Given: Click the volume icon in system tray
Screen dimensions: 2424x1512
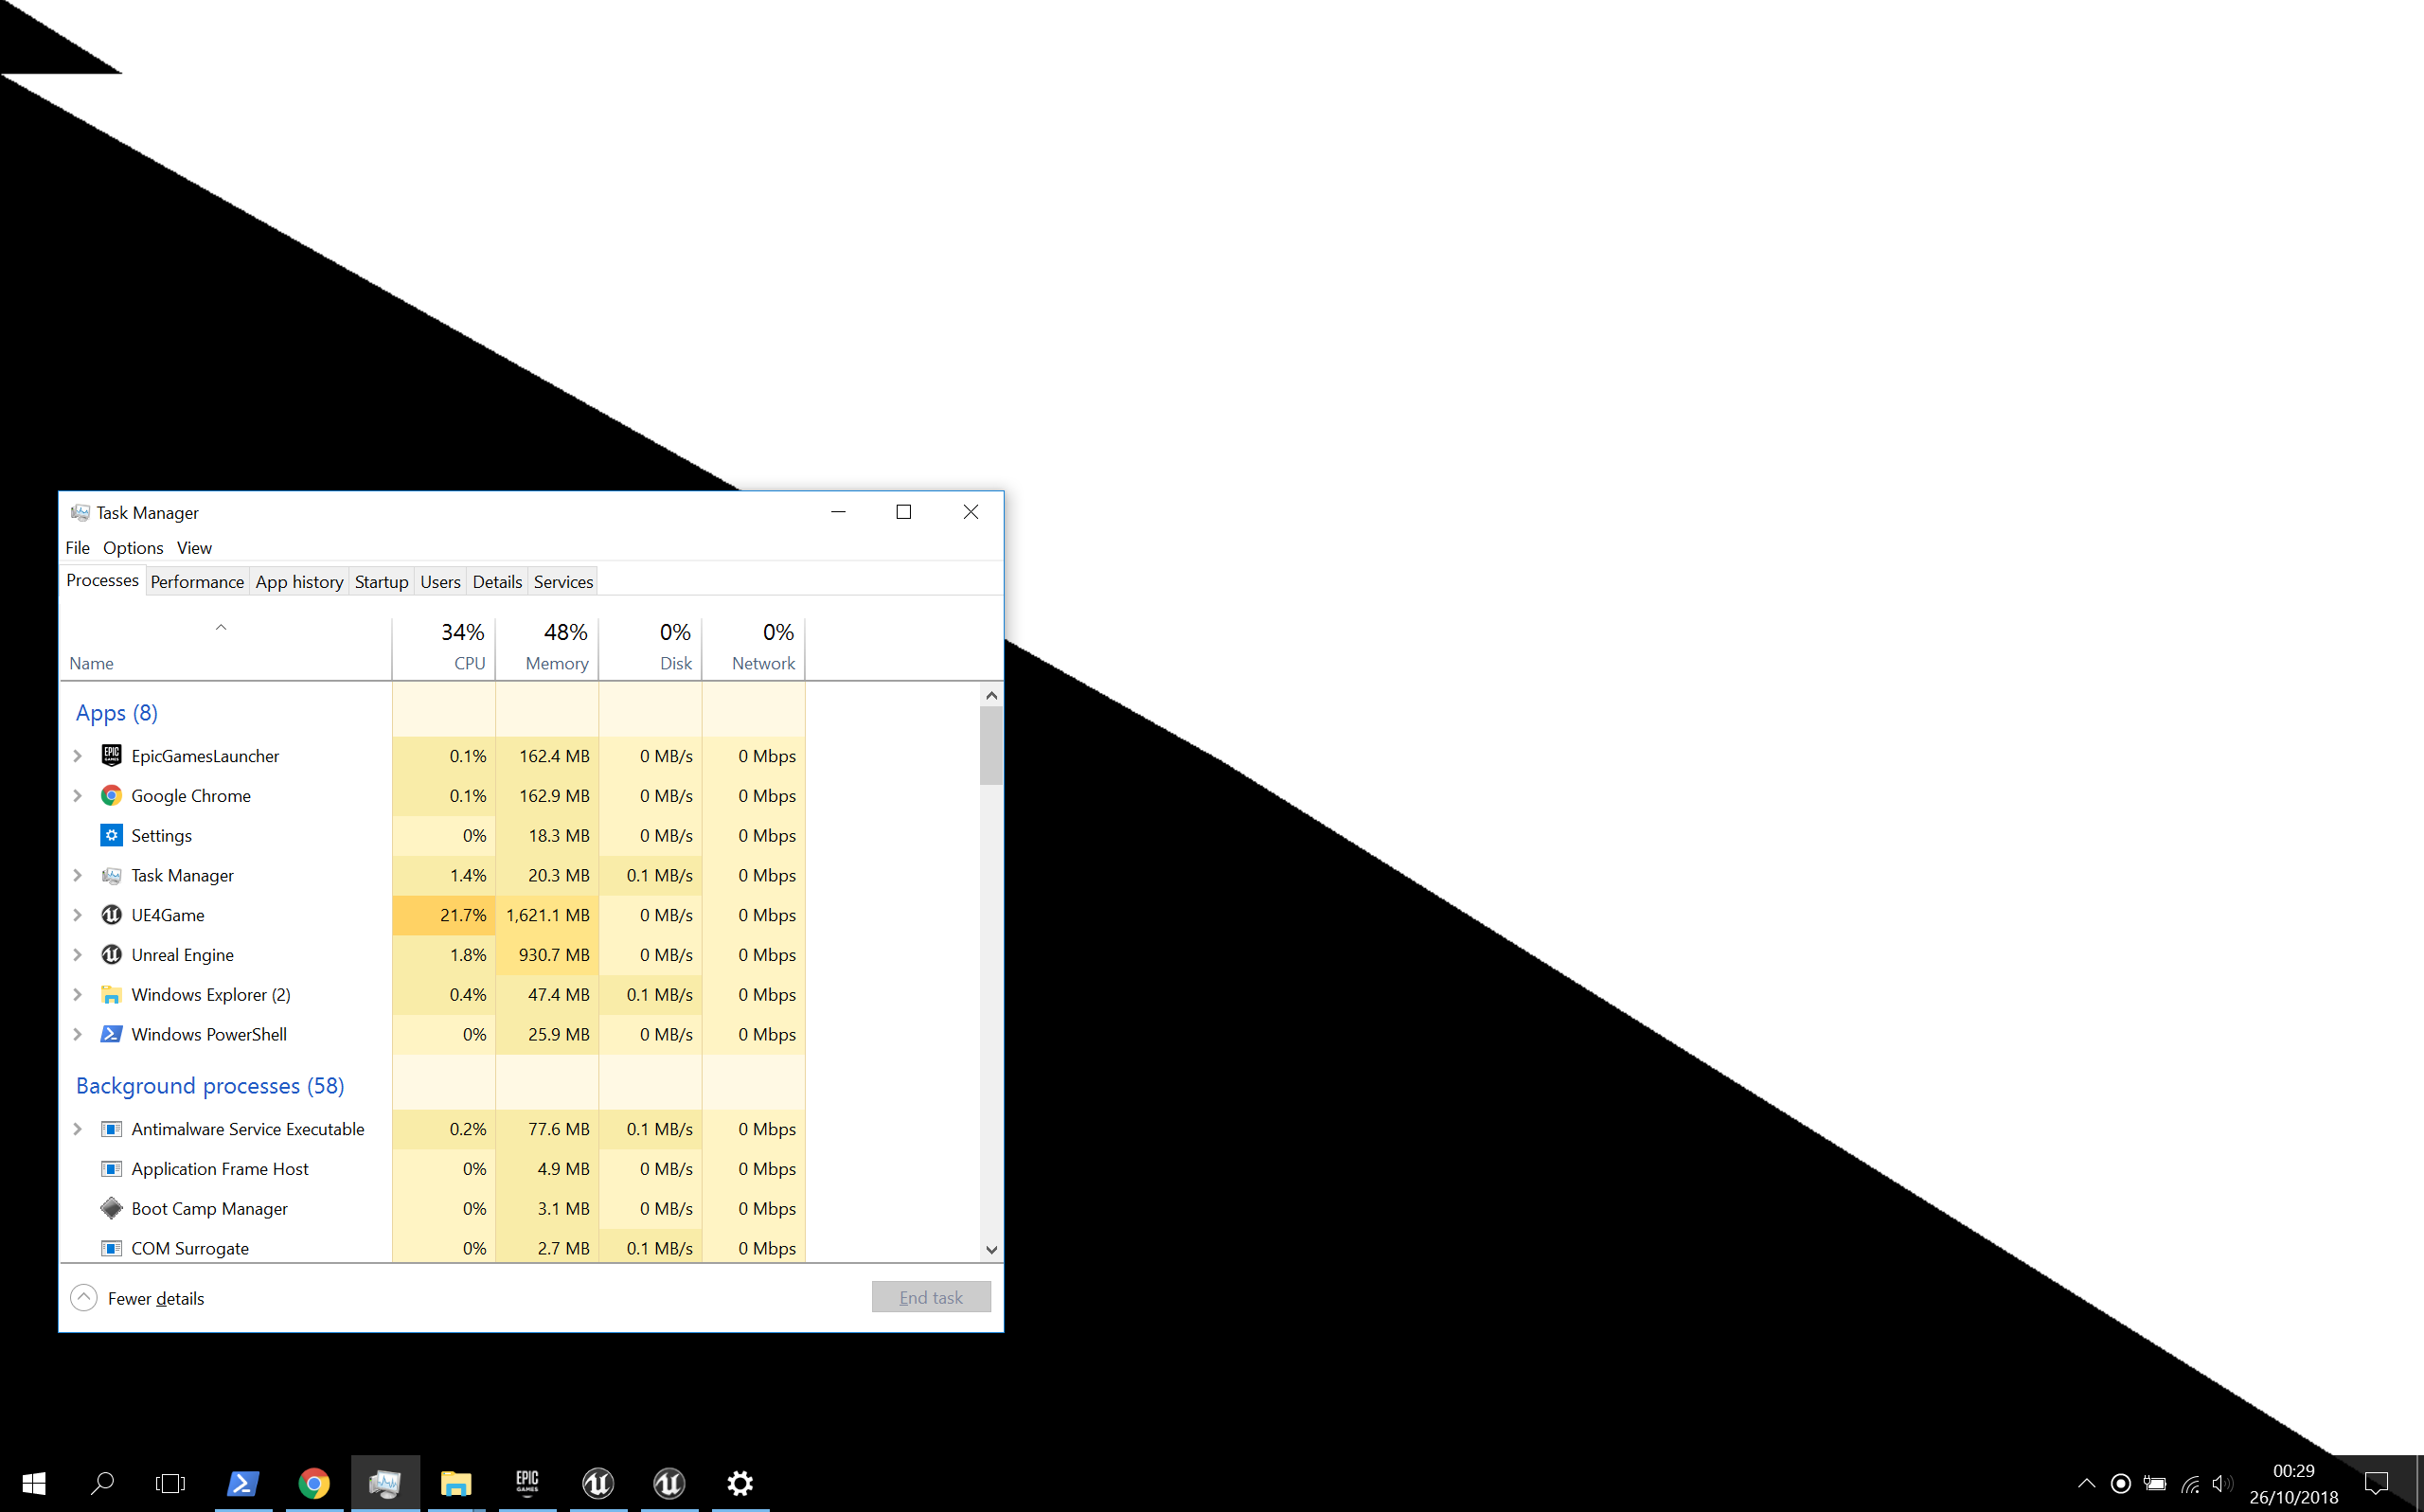Looking at the screenshot, I should pyautogui.click(x=2221, y=1483).
